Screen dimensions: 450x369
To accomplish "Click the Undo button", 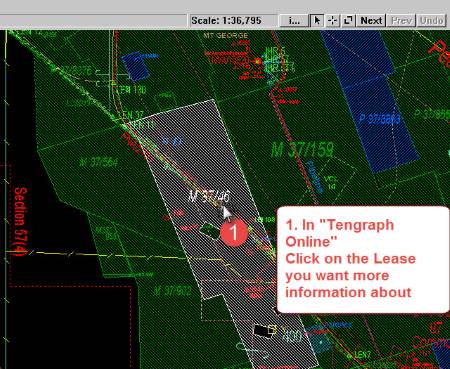I will 431,21.
